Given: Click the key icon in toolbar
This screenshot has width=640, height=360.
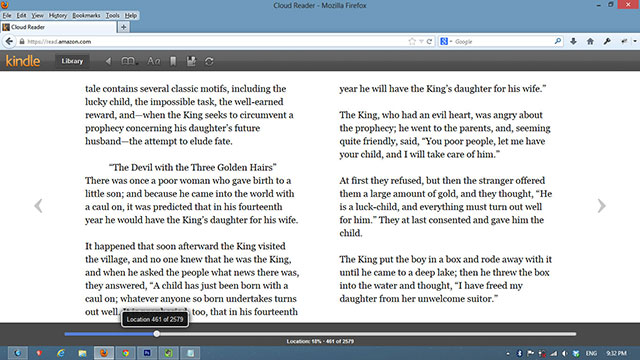Looking at the screenshot, I should coord(607,41).
